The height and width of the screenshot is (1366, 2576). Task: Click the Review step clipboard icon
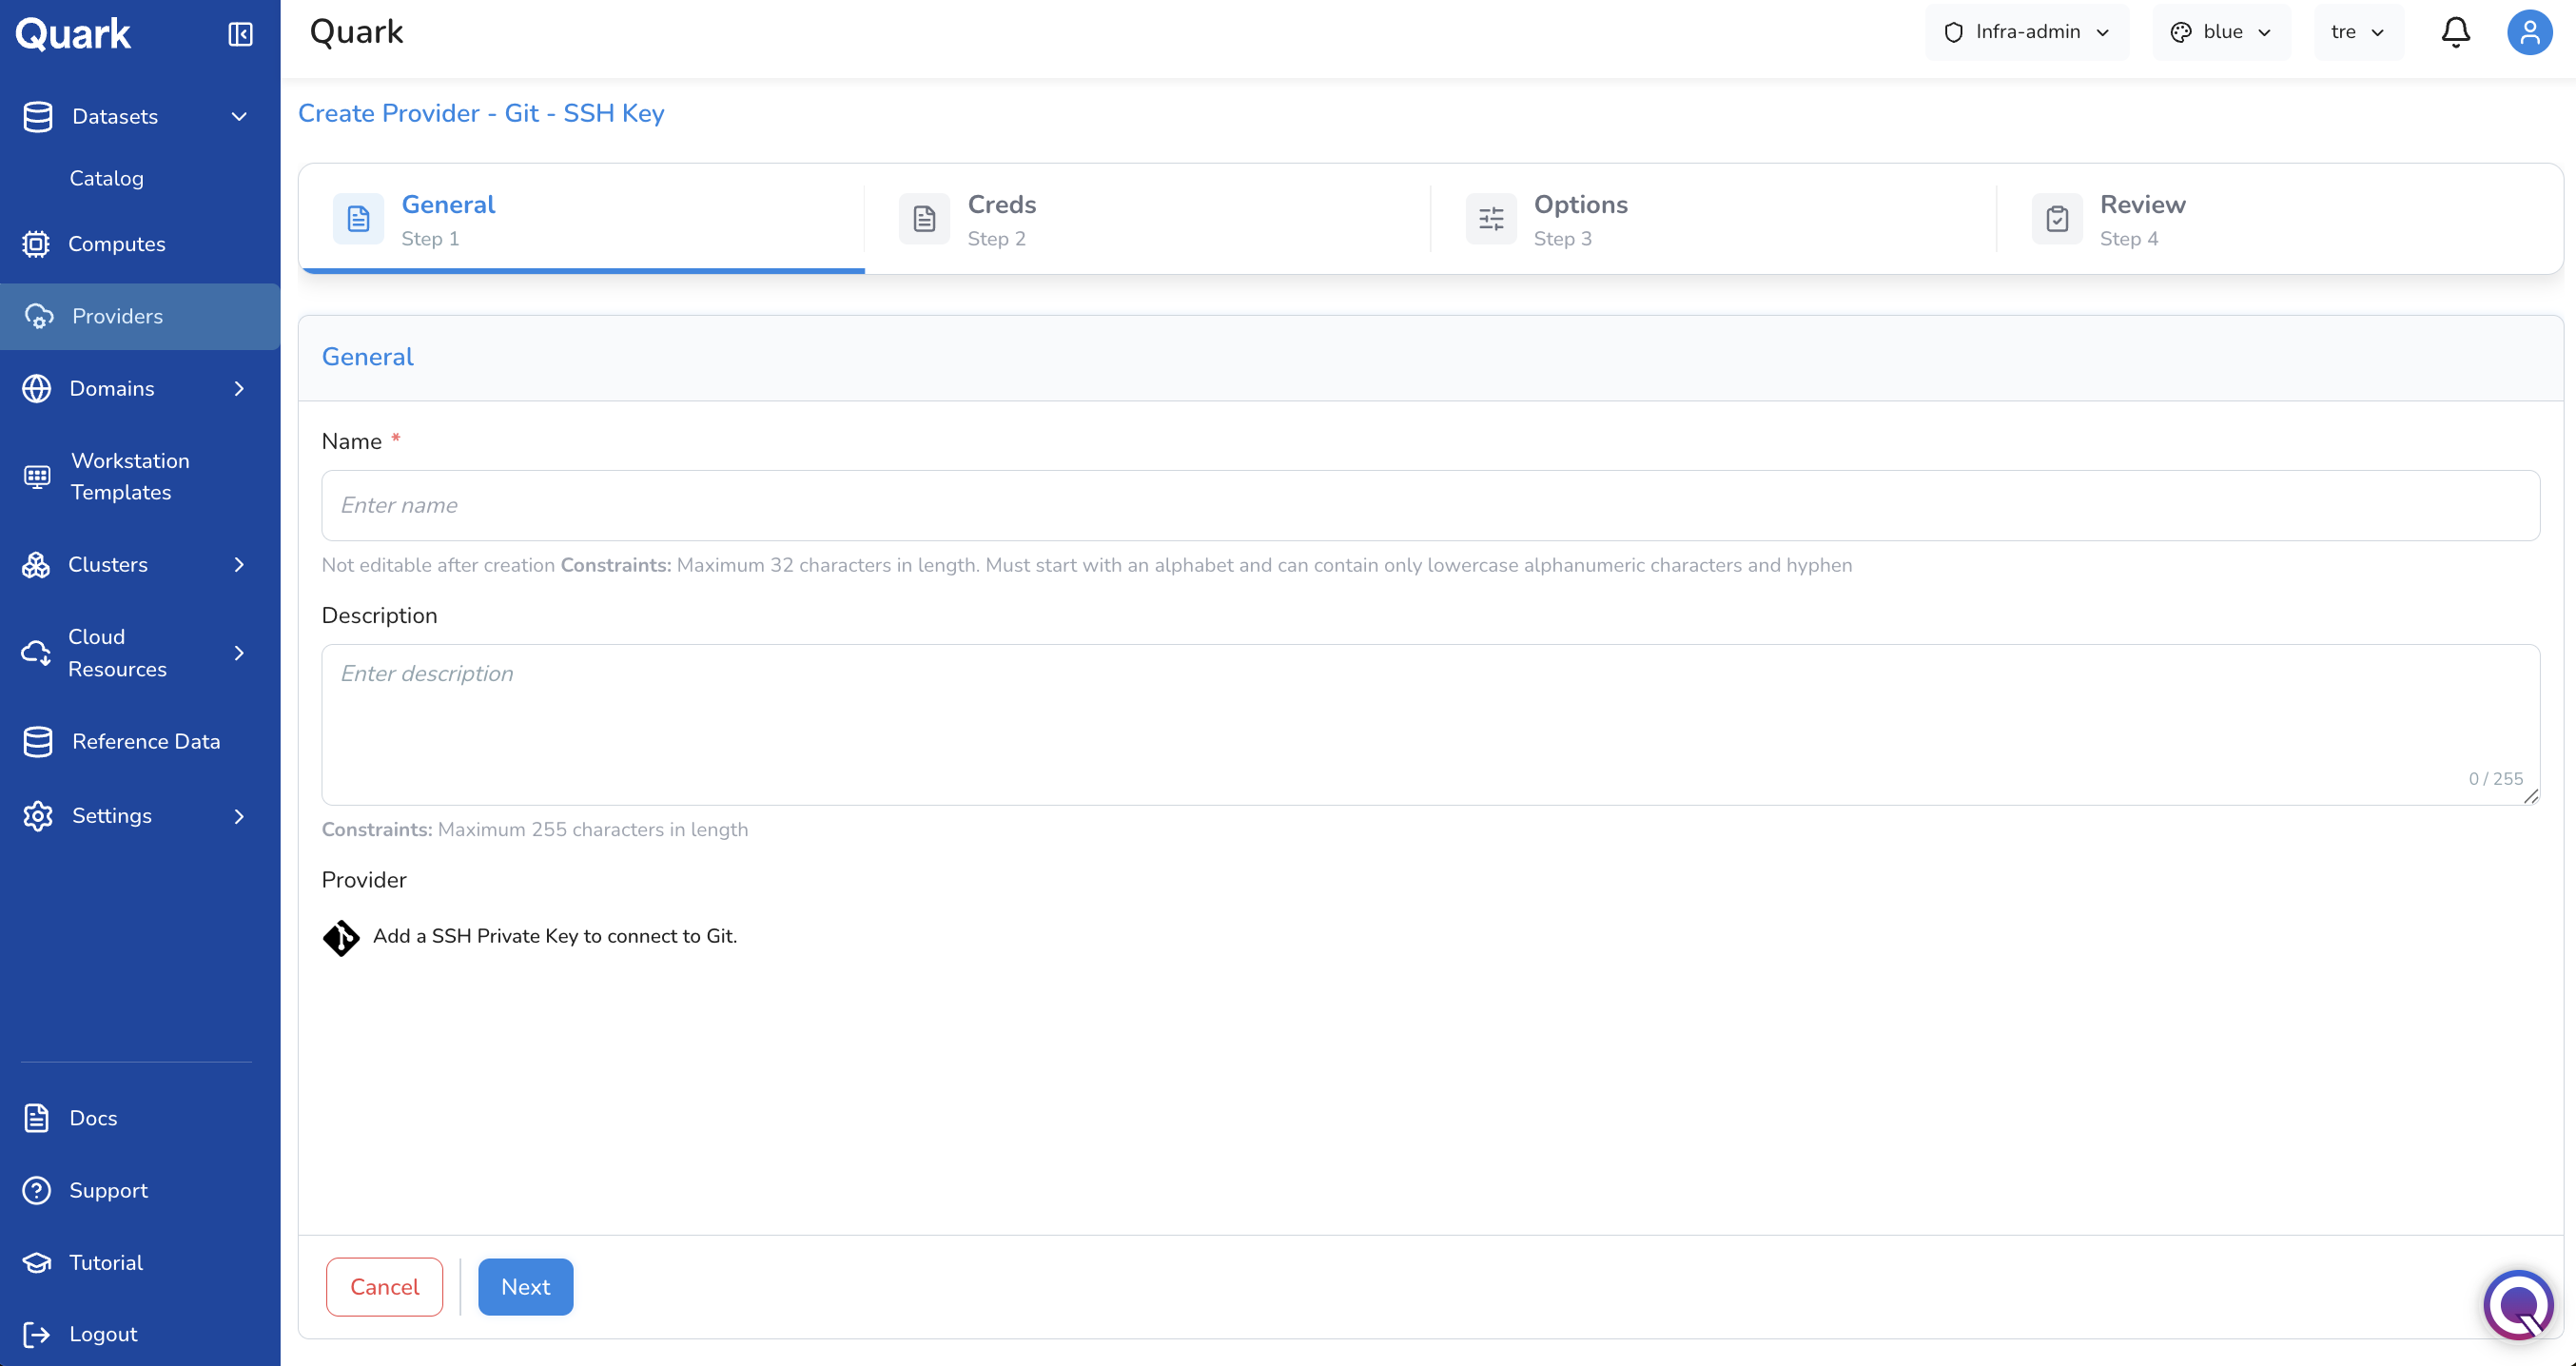click(2057, 218)
